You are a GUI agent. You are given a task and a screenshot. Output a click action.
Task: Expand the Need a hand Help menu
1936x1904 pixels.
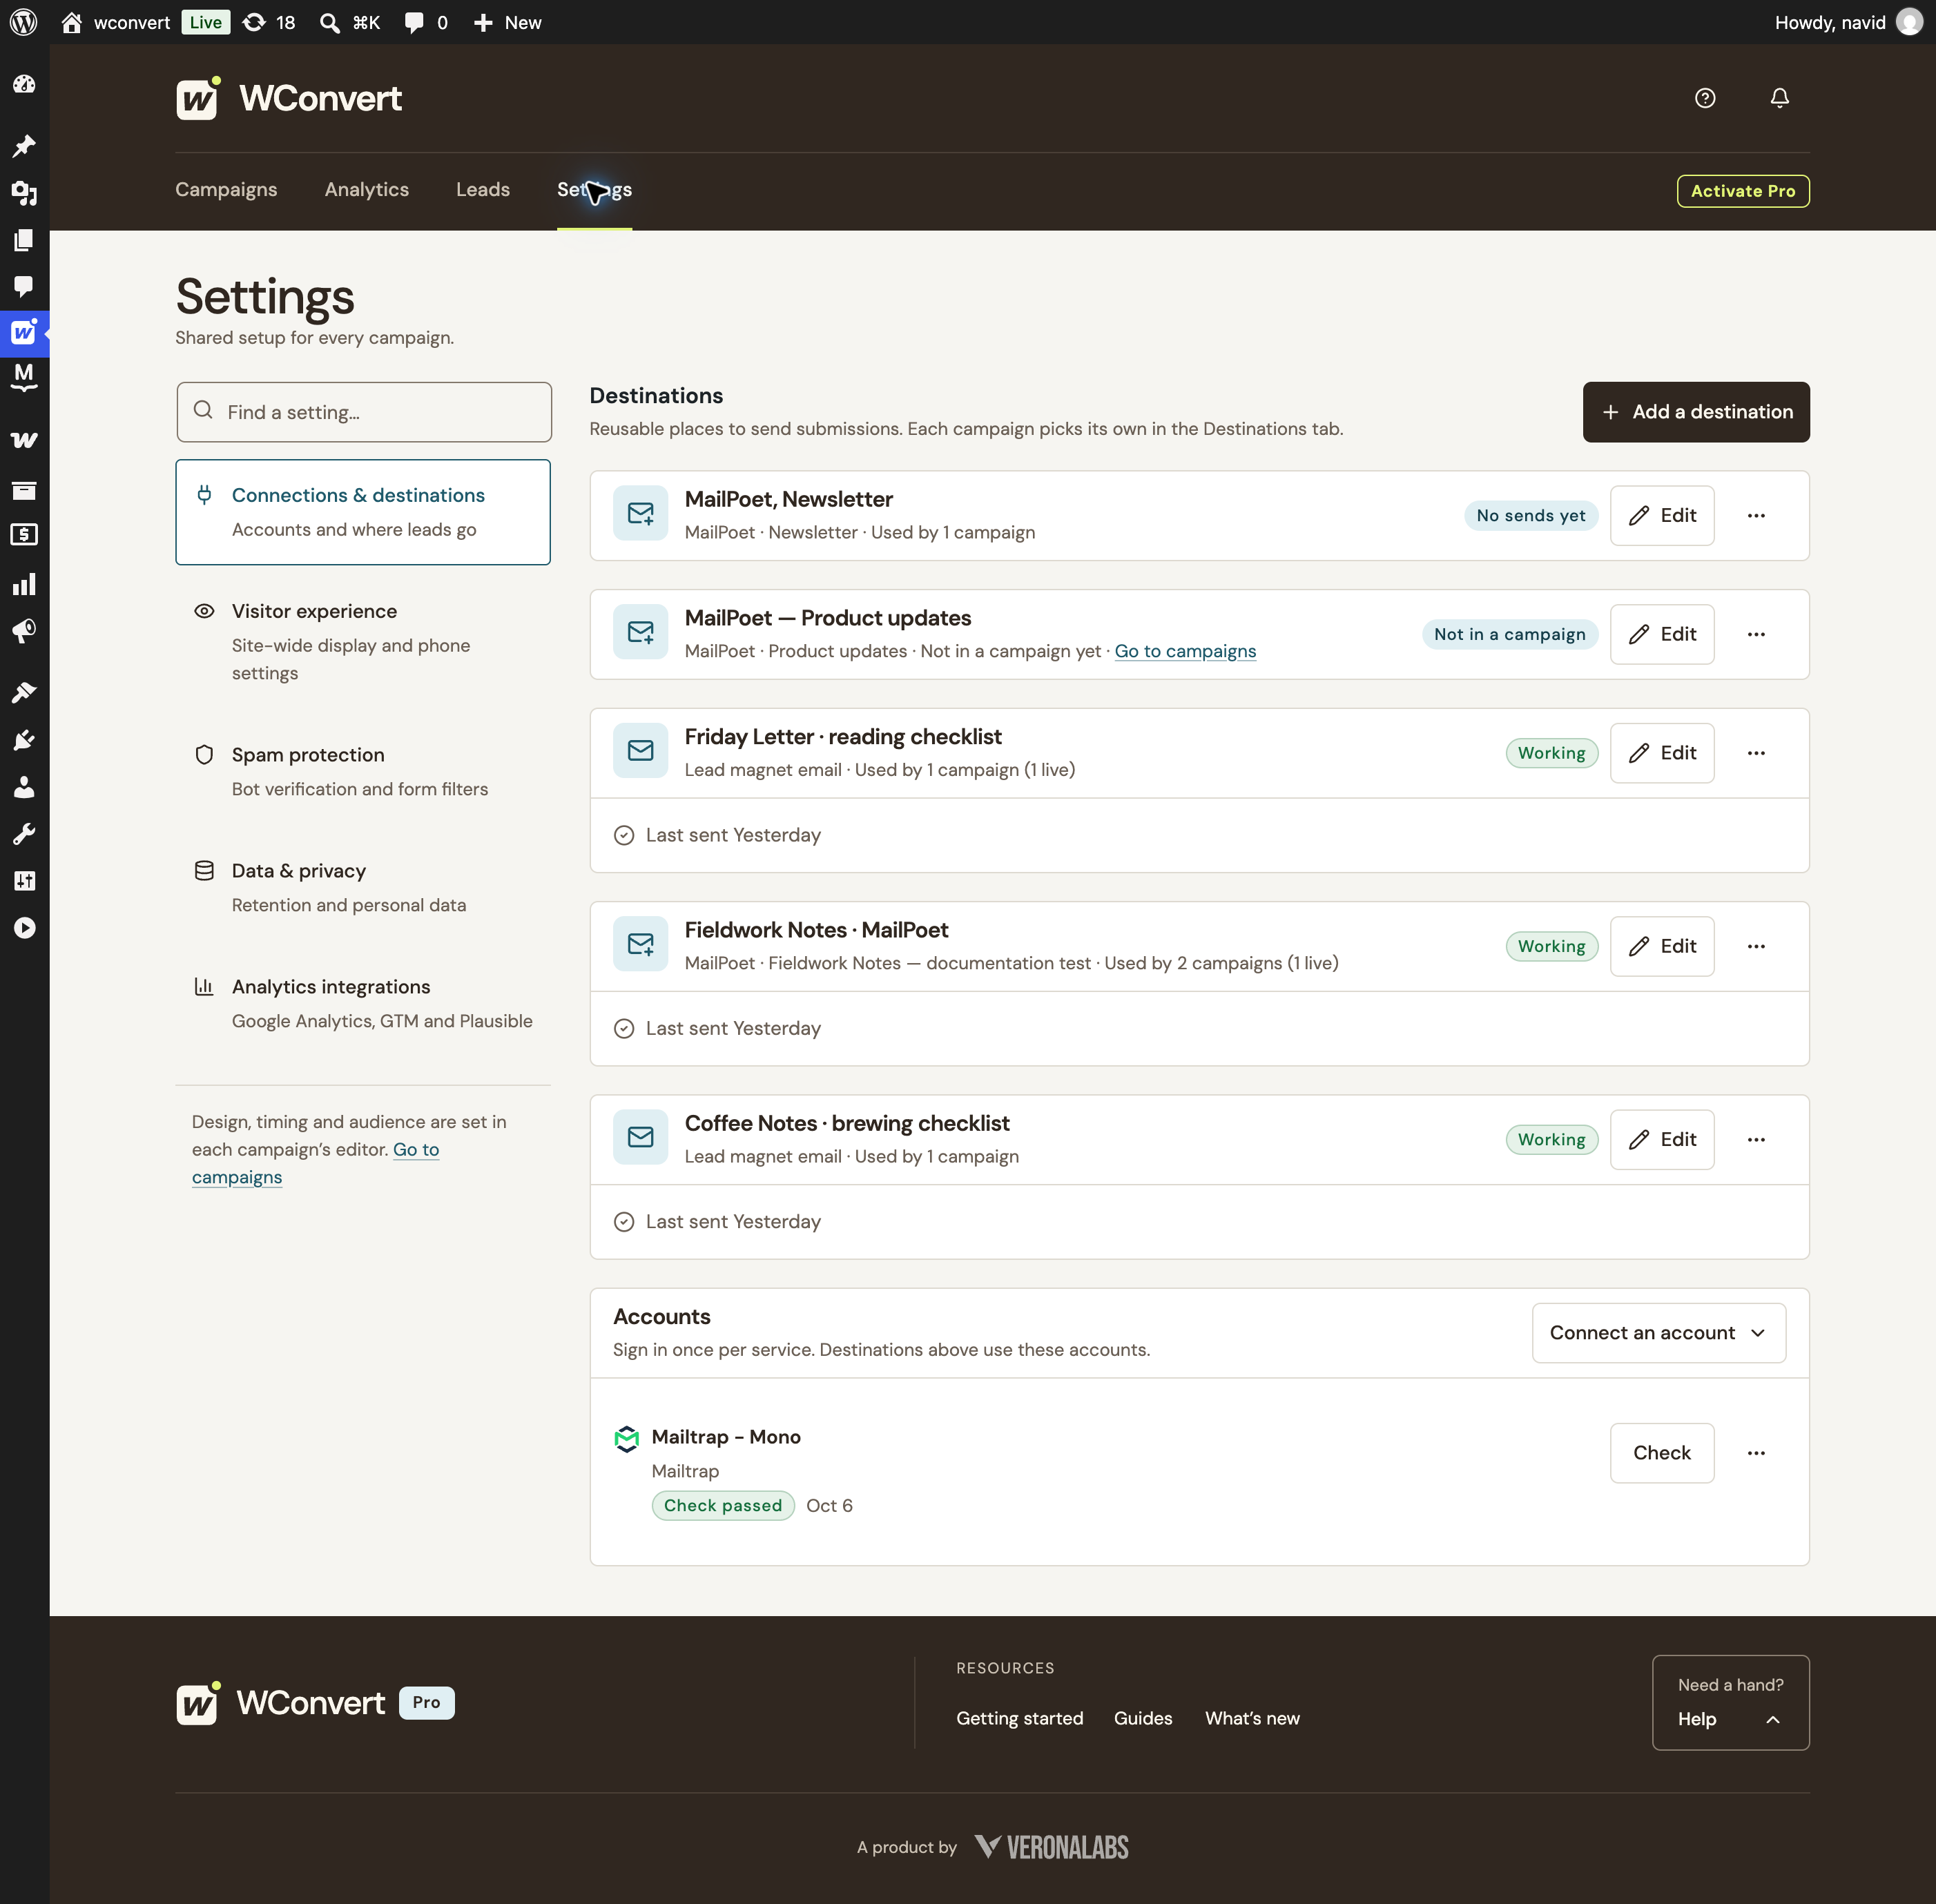pyautogui.click(x=1730, y=1702)
